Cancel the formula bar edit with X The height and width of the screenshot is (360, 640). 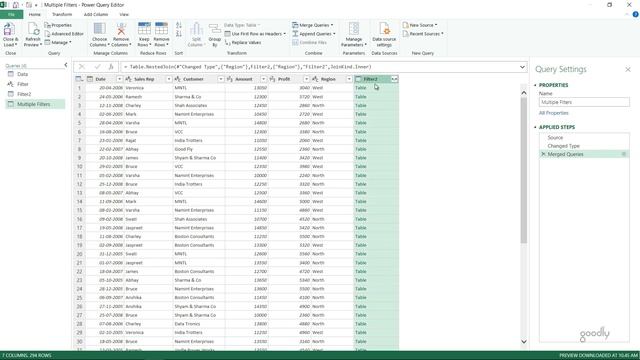click(82, 67)
